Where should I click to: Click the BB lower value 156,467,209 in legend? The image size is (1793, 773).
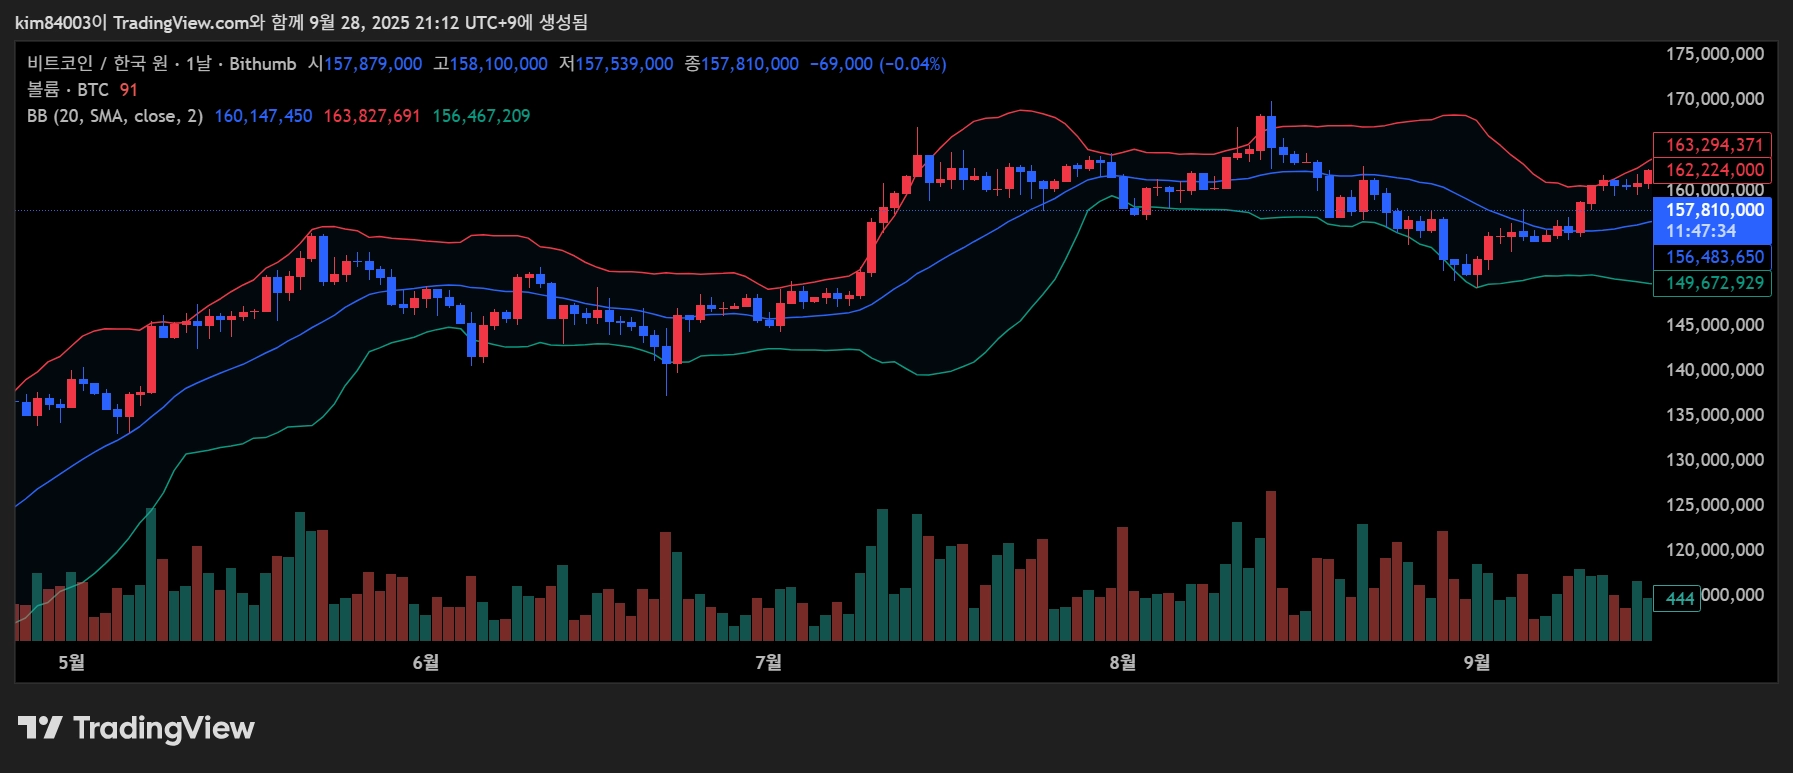pos(481,116)
